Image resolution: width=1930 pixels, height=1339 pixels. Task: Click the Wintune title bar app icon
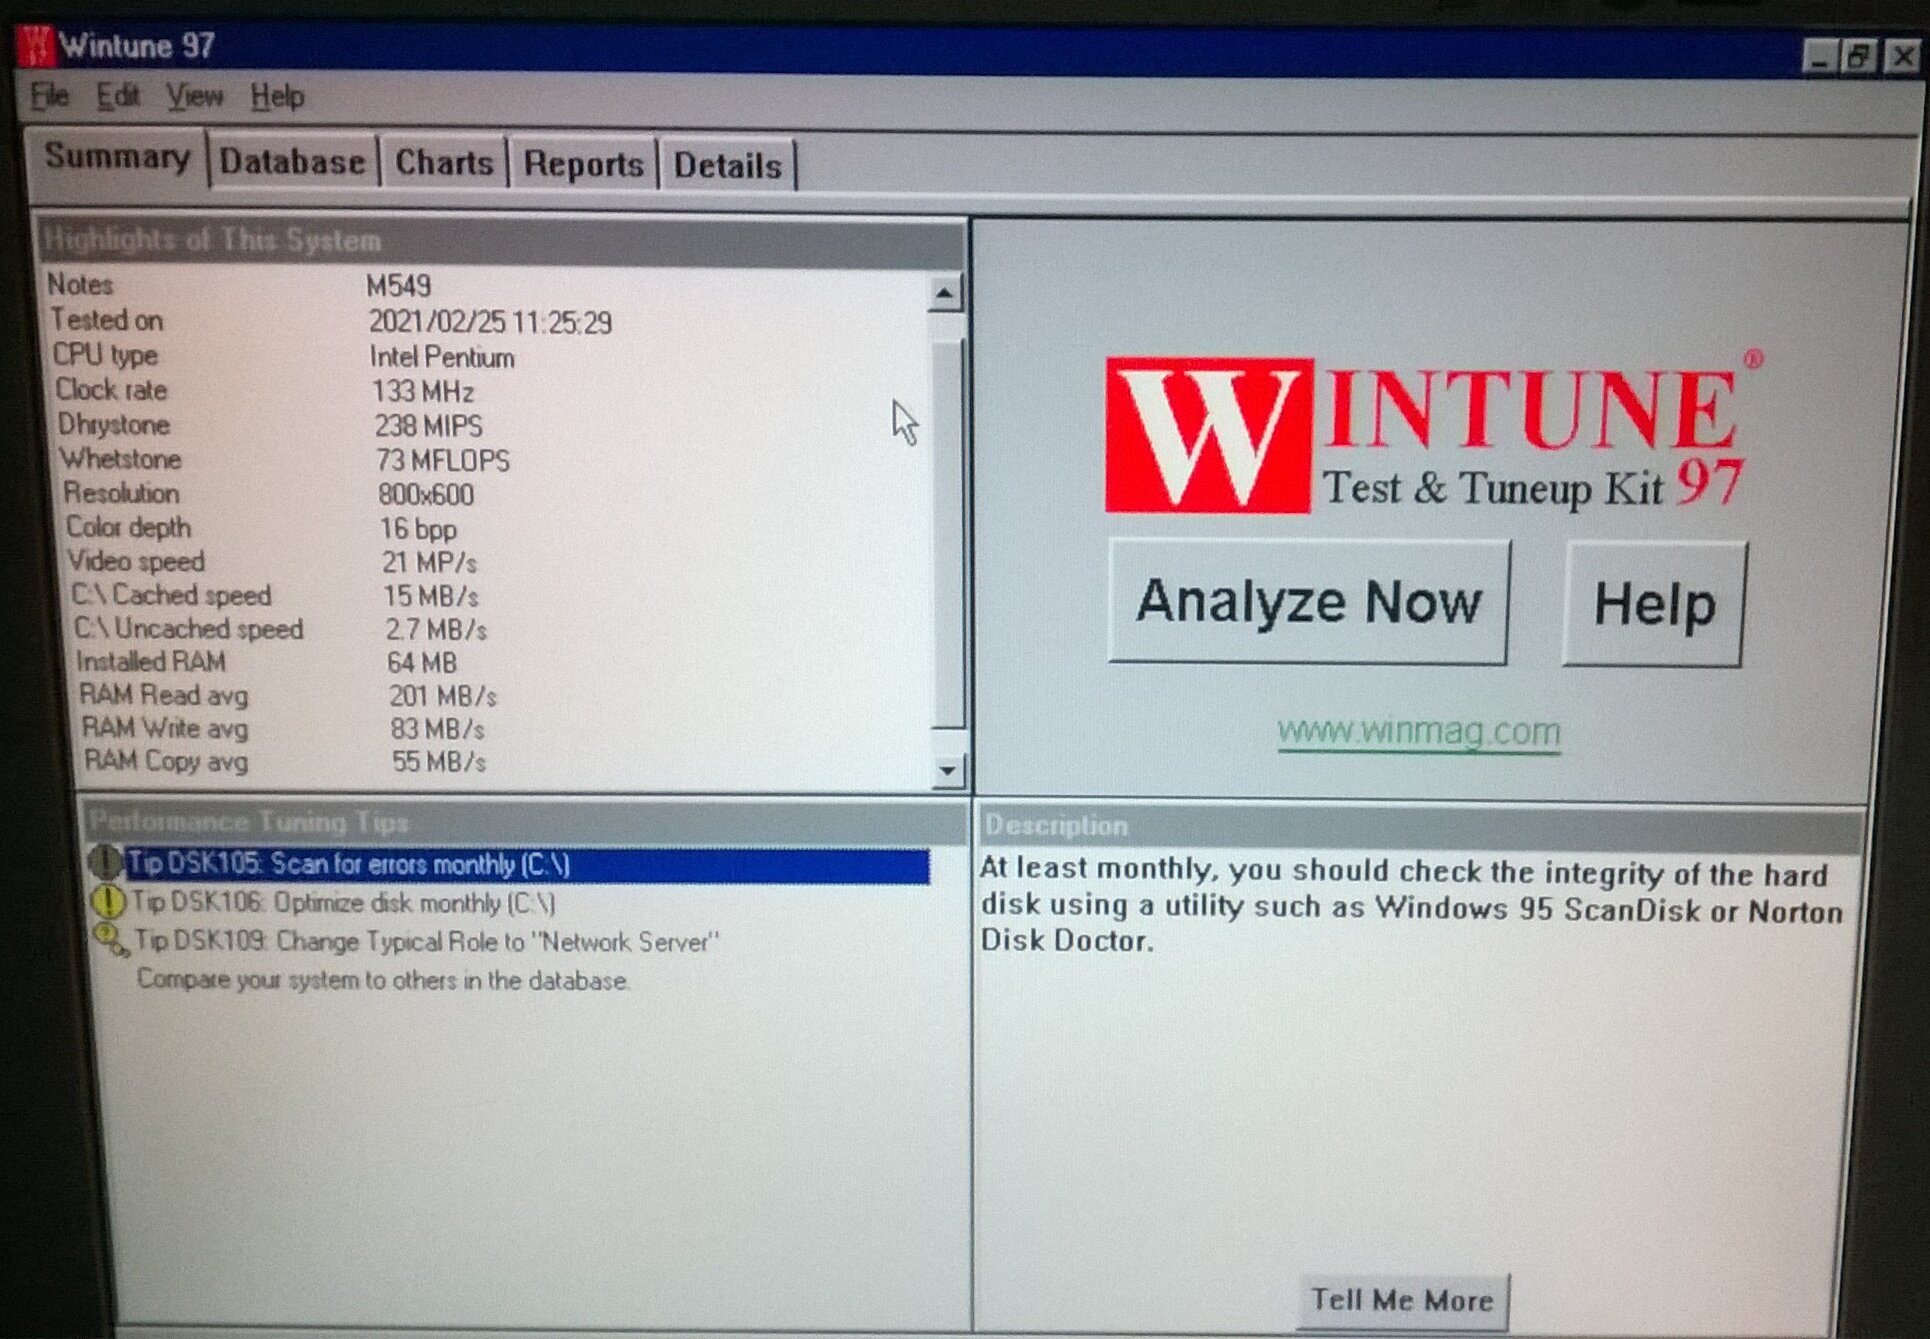(x=36, y=45)
